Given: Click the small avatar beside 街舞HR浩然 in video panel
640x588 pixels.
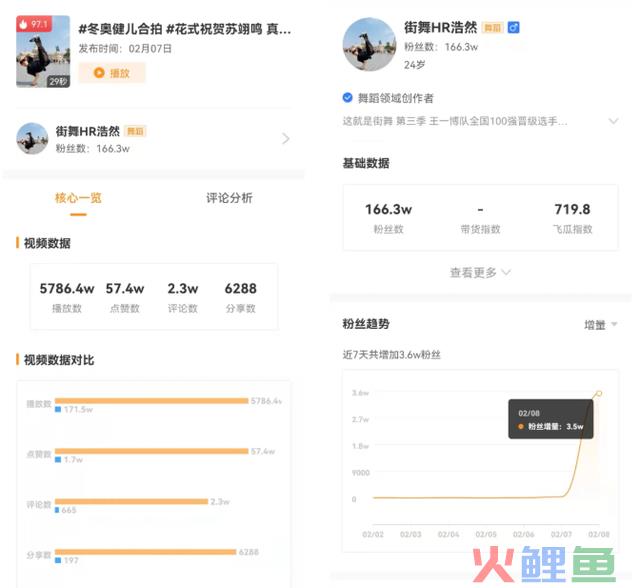Looking at the screenshot, I should click(32, 139).
